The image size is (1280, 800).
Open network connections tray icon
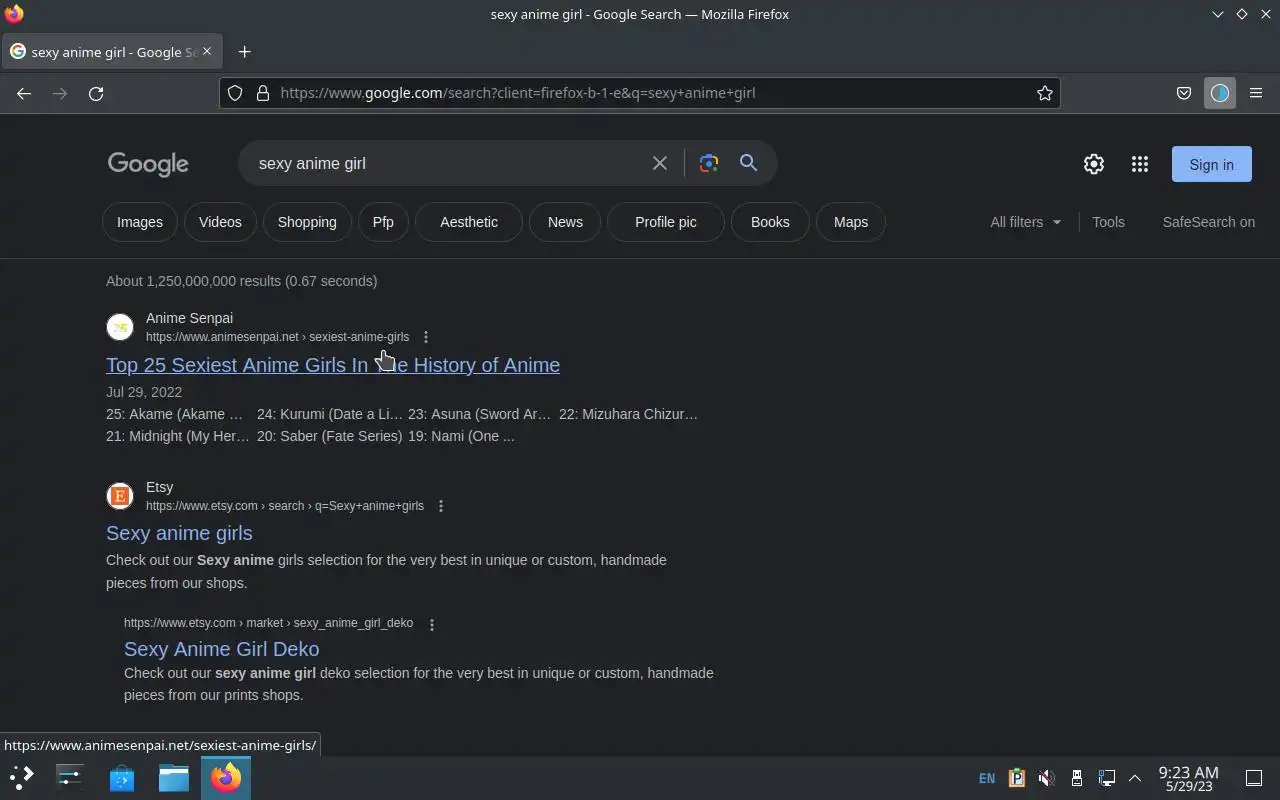click(x=1106, y=778)
